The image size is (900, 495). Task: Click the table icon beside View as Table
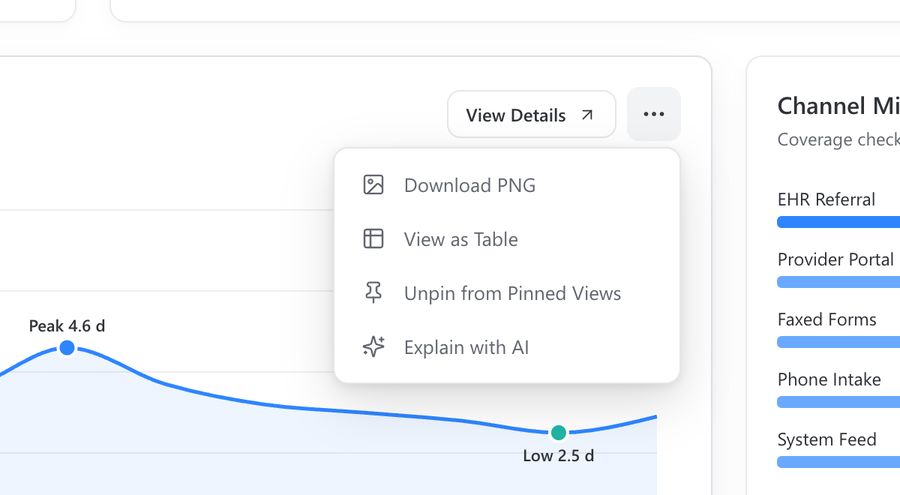[374, 239]
